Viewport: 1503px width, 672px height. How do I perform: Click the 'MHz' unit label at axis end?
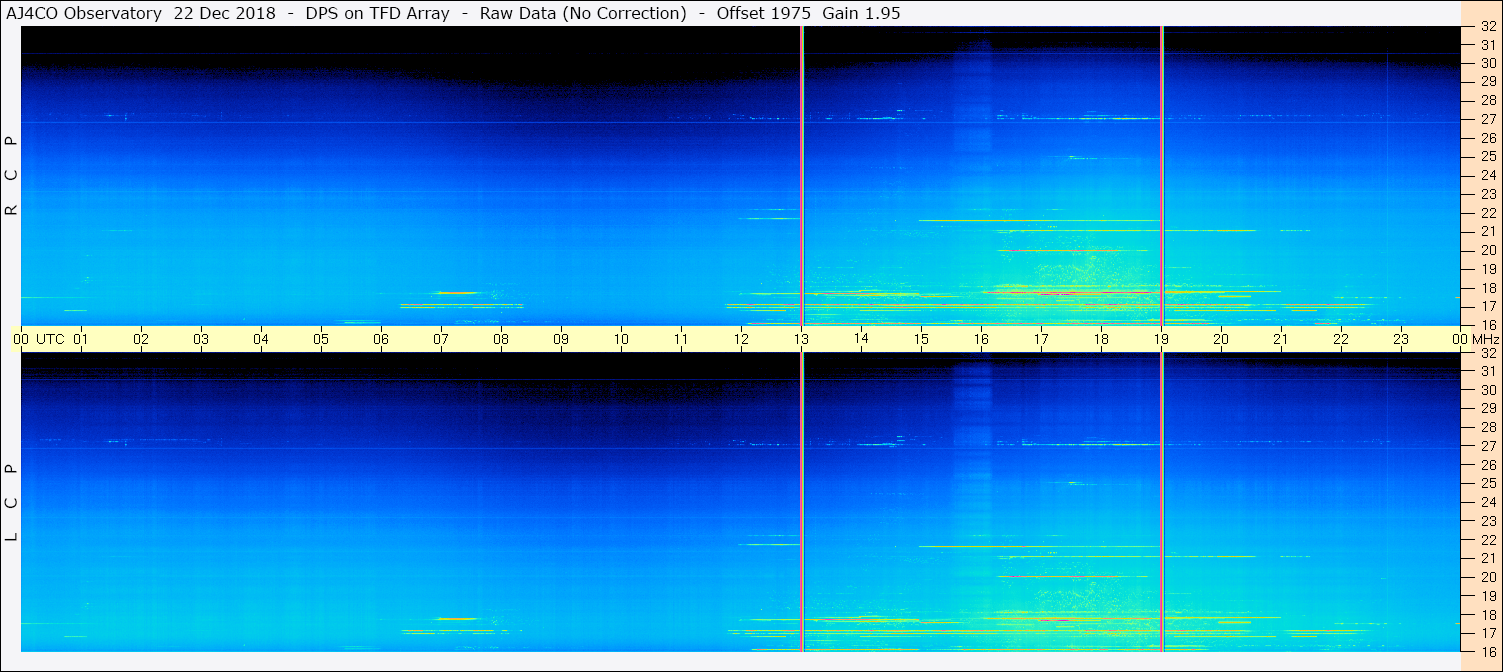coord(1486,339)
